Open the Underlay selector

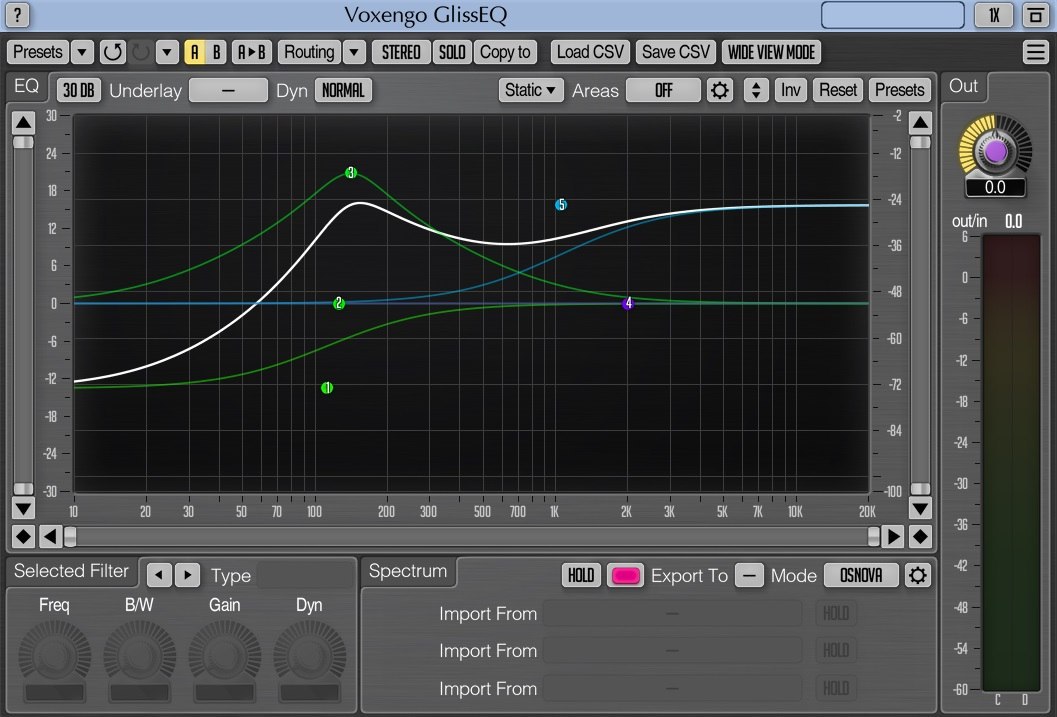point(228,90)
